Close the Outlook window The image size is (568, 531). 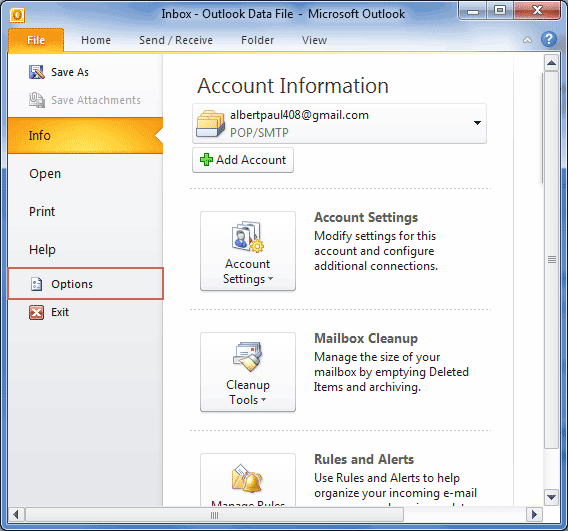coord(537,11)
